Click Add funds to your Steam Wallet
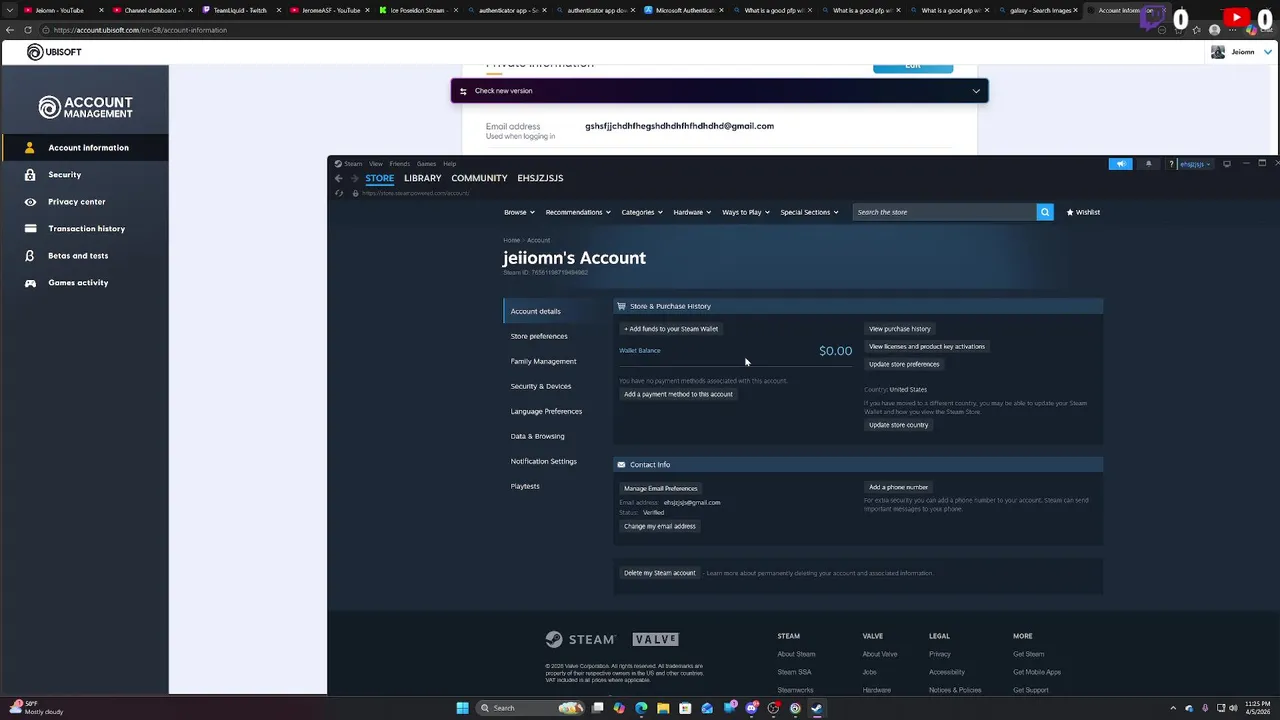 coord(671,329)
